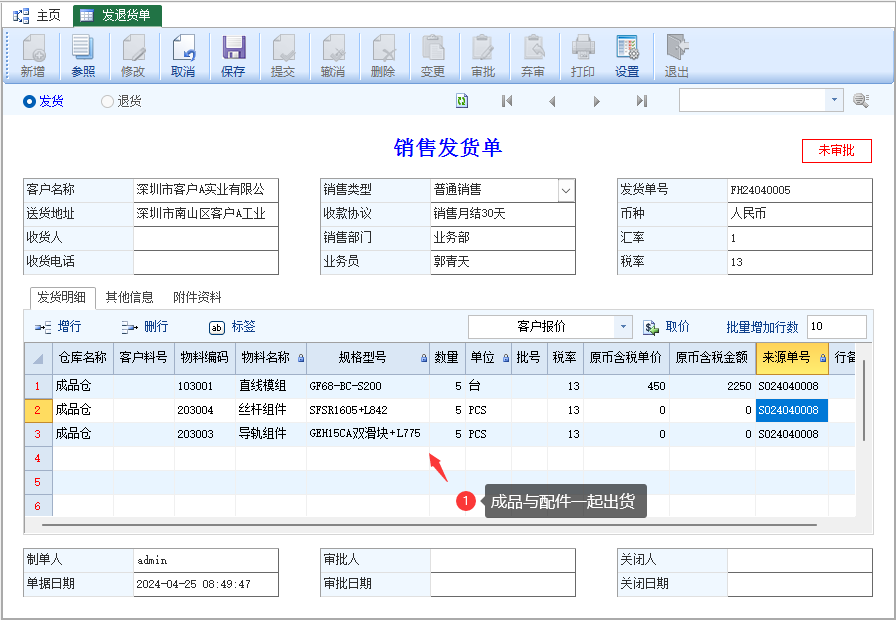
Task: Select row 1 via its row number
Action: (38, 386)
